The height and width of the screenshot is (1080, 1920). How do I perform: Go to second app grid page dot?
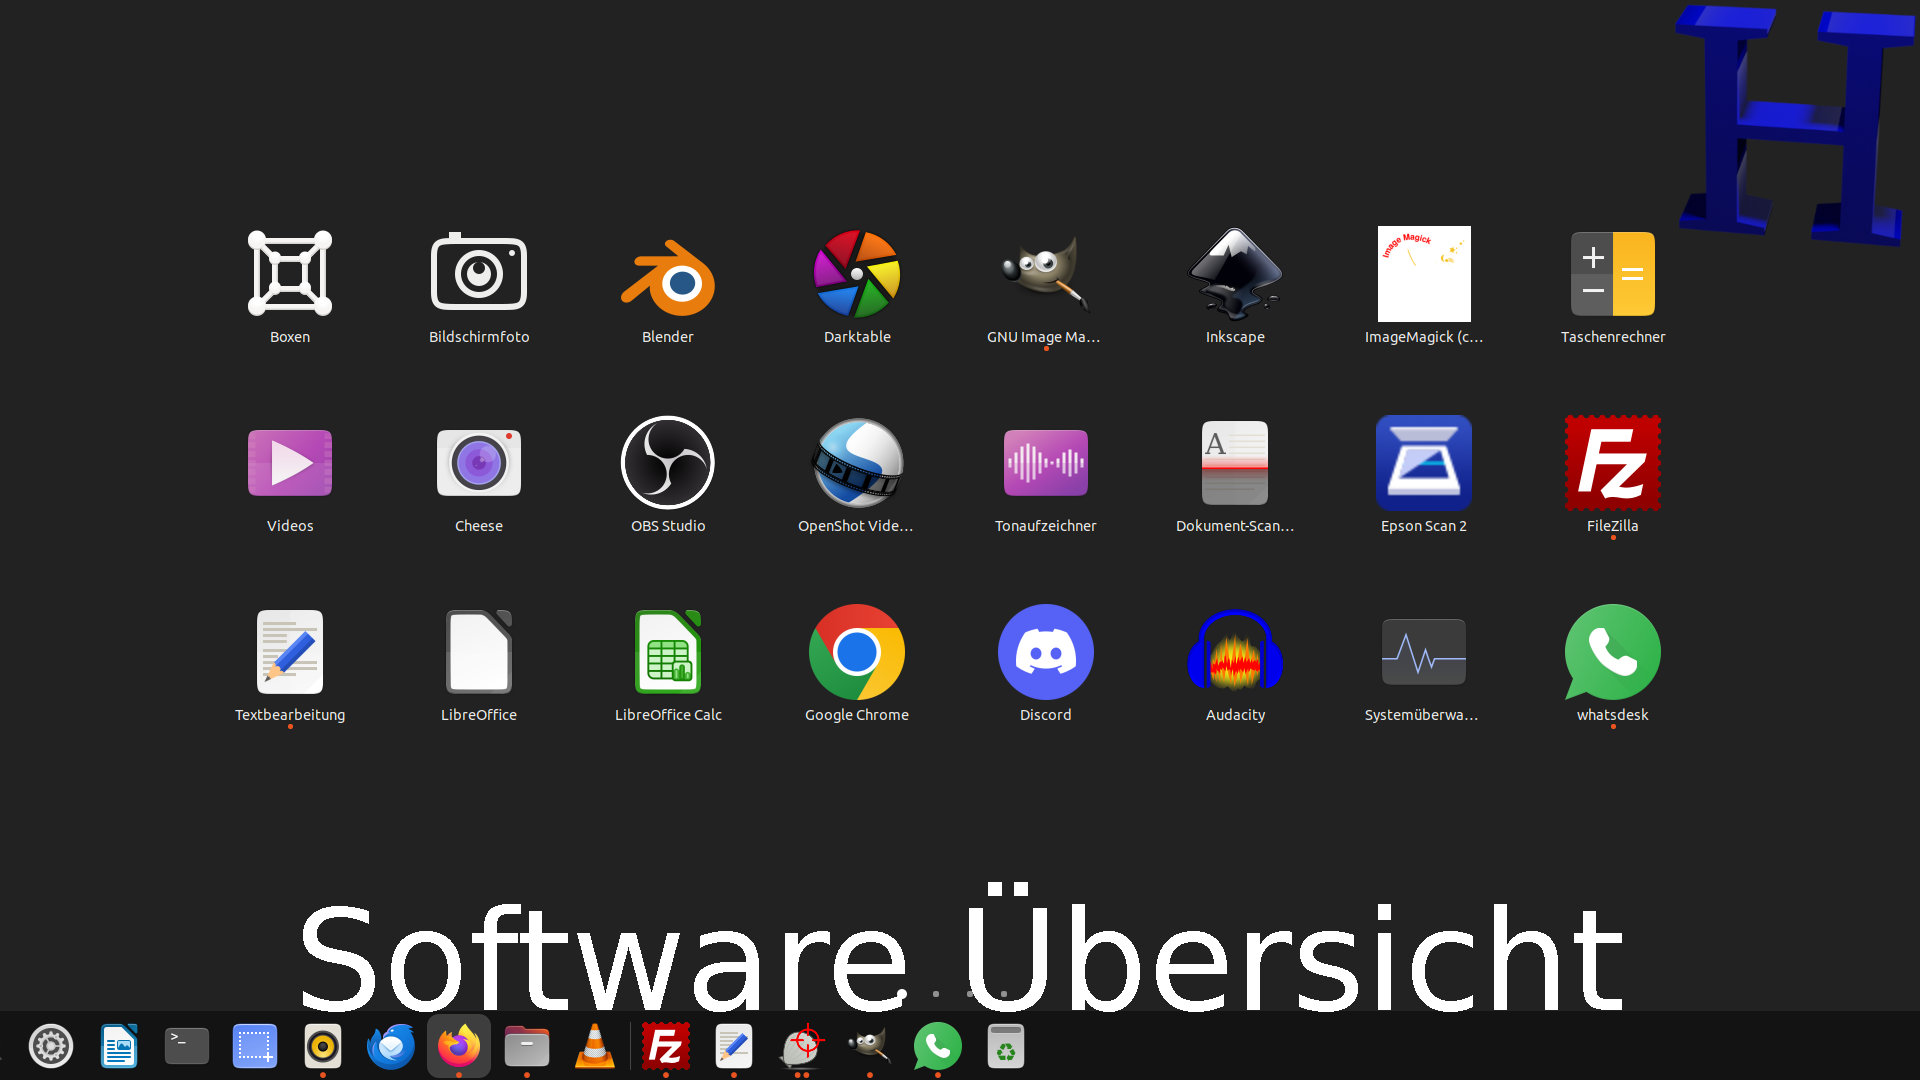[936, 994]
